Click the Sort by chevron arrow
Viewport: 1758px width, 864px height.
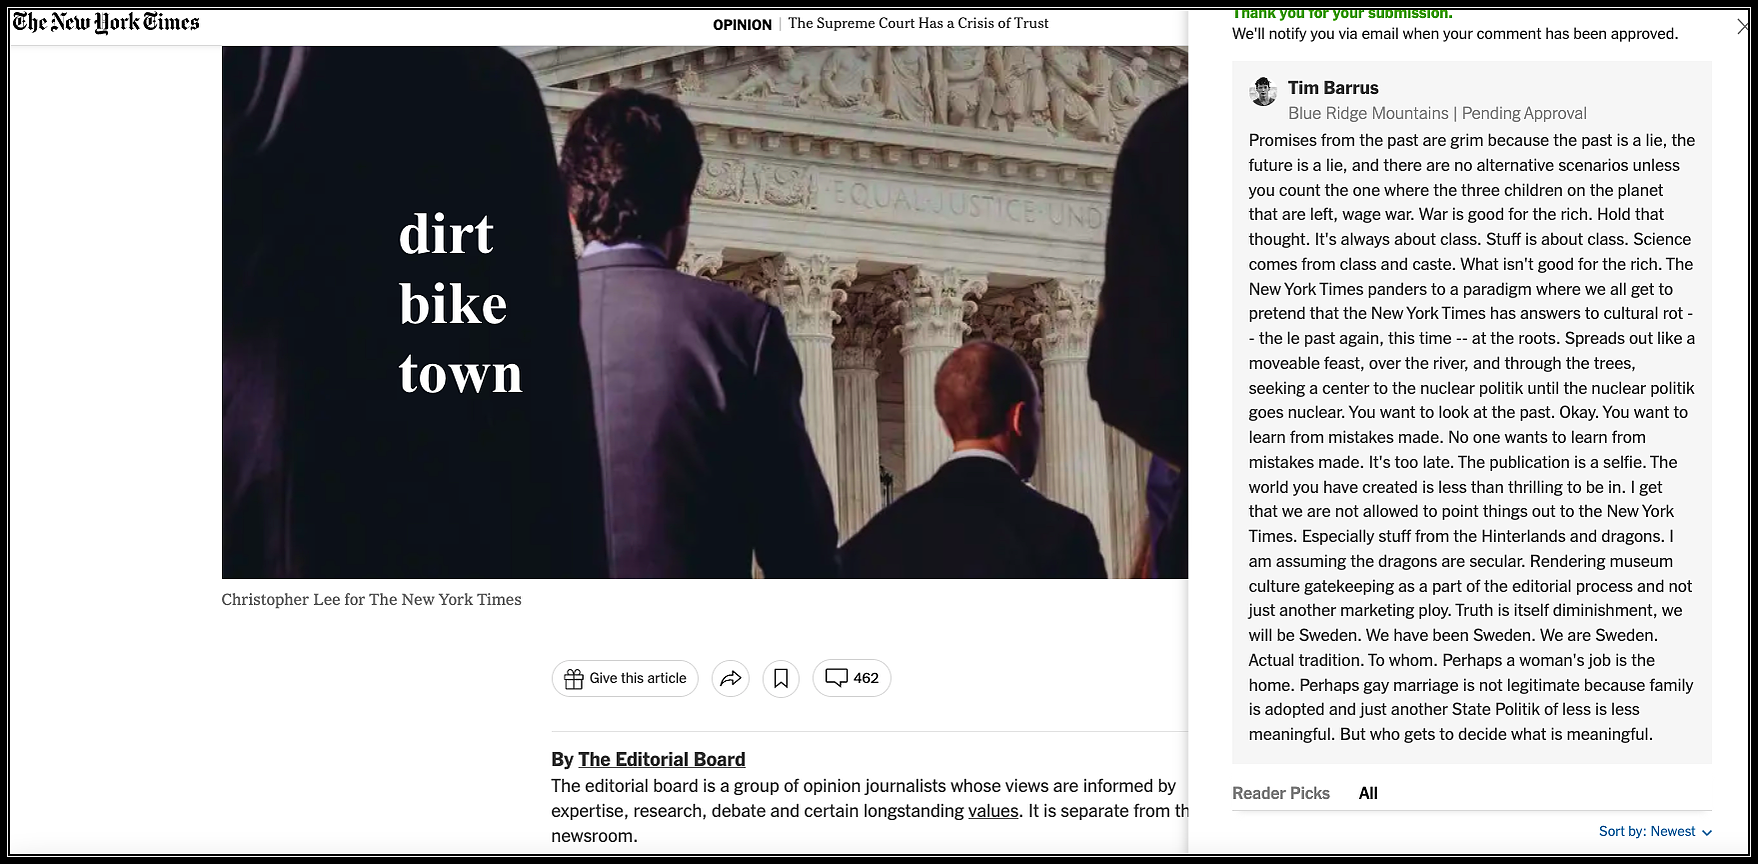pos(1707,833)
